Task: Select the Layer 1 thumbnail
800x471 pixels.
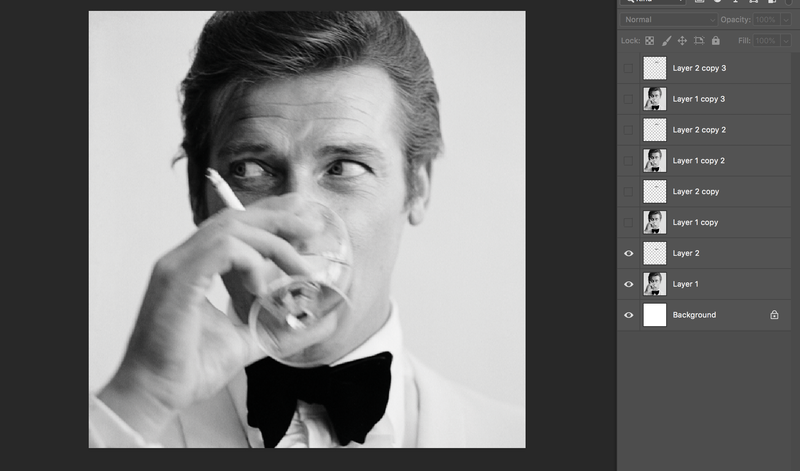Action: coord(655,284)
